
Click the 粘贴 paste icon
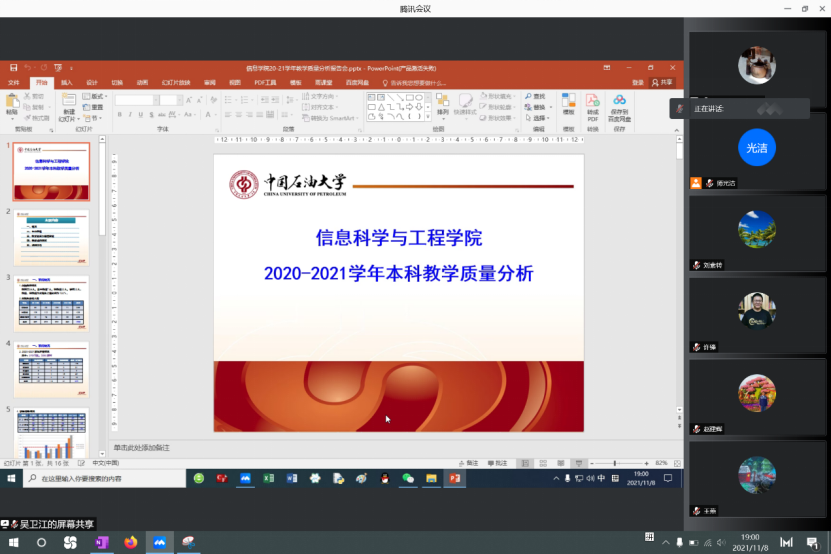coord(12,104)
